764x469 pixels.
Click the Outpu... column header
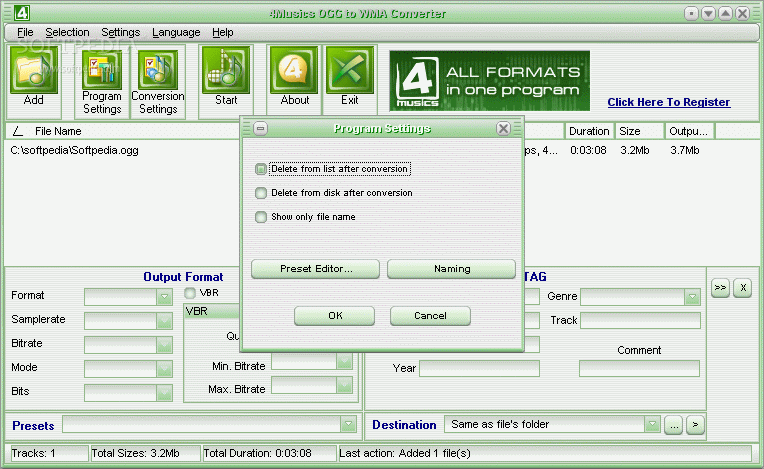(689, 131)
